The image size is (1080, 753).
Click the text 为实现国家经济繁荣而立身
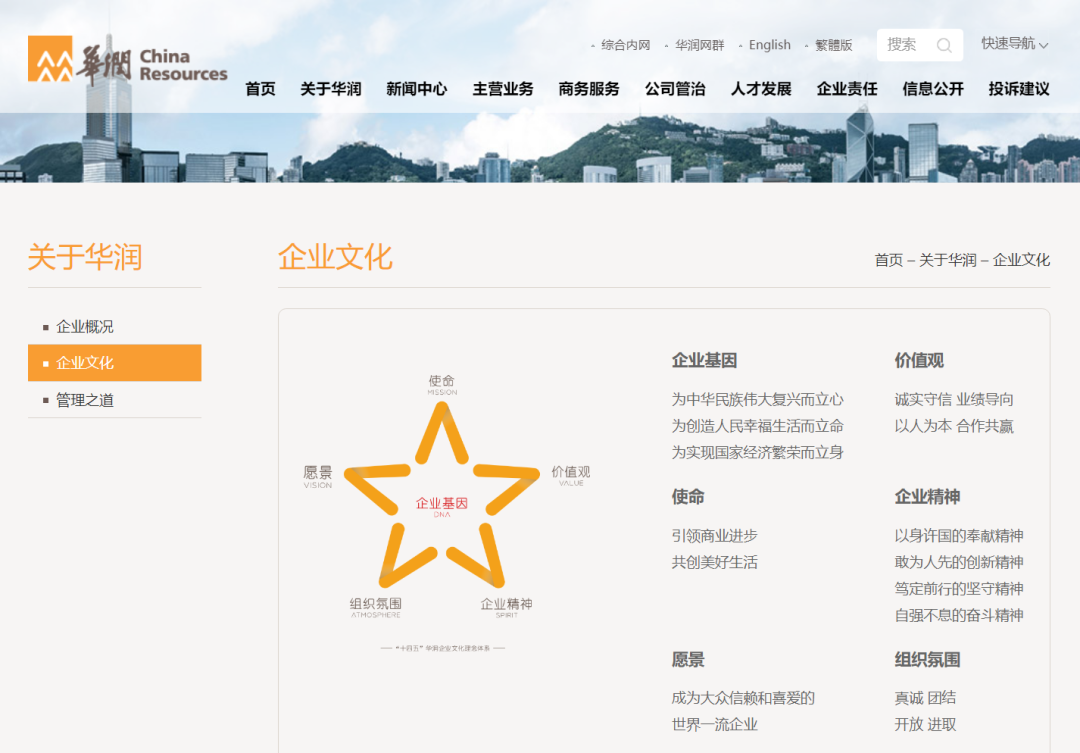pos(758,453)
